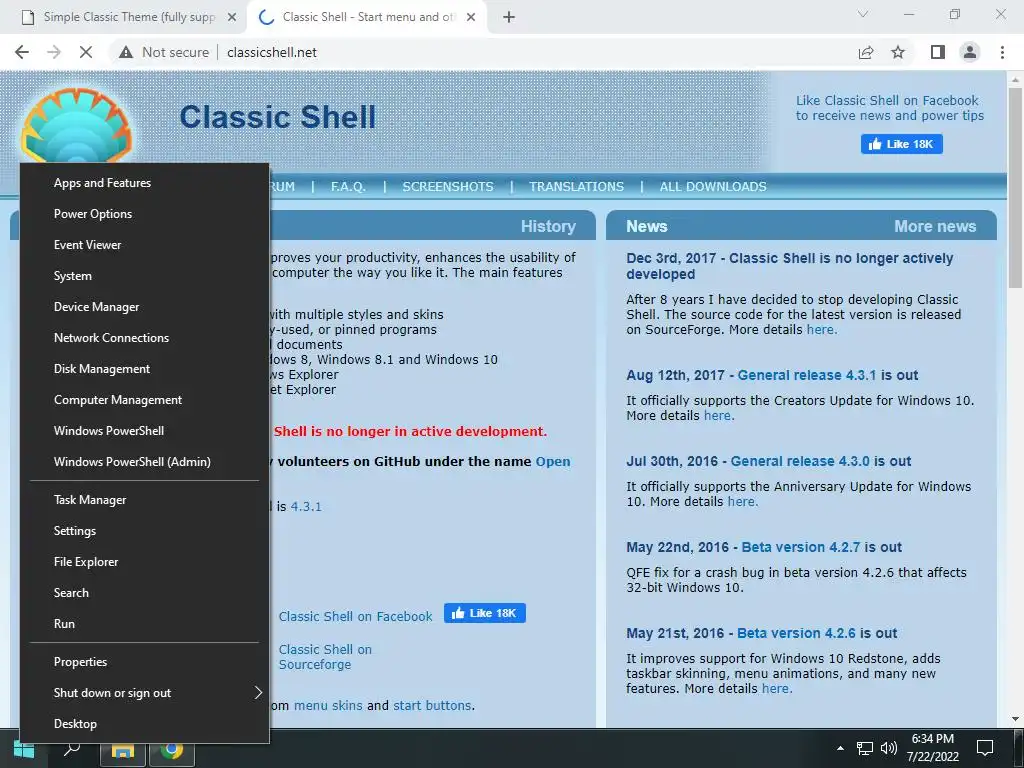This screenshot has width=1024, height=768.
Task: Open the More news link
Action: coord(935,227)
